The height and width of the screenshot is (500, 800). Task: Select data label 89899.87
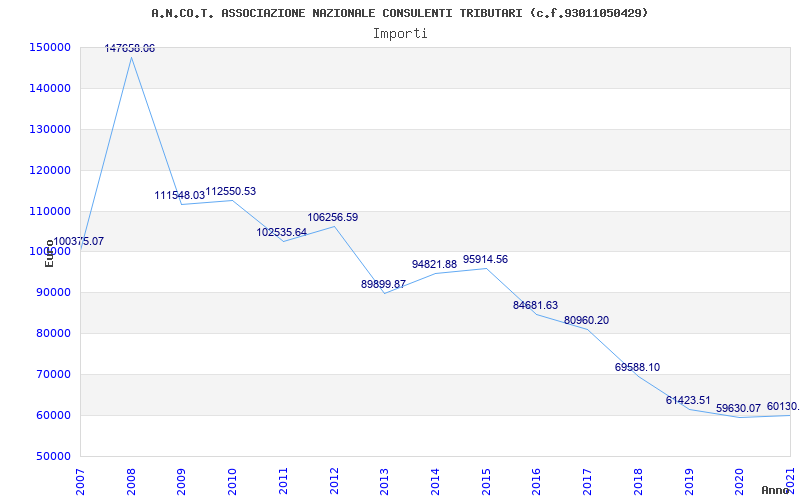point(383,284)
